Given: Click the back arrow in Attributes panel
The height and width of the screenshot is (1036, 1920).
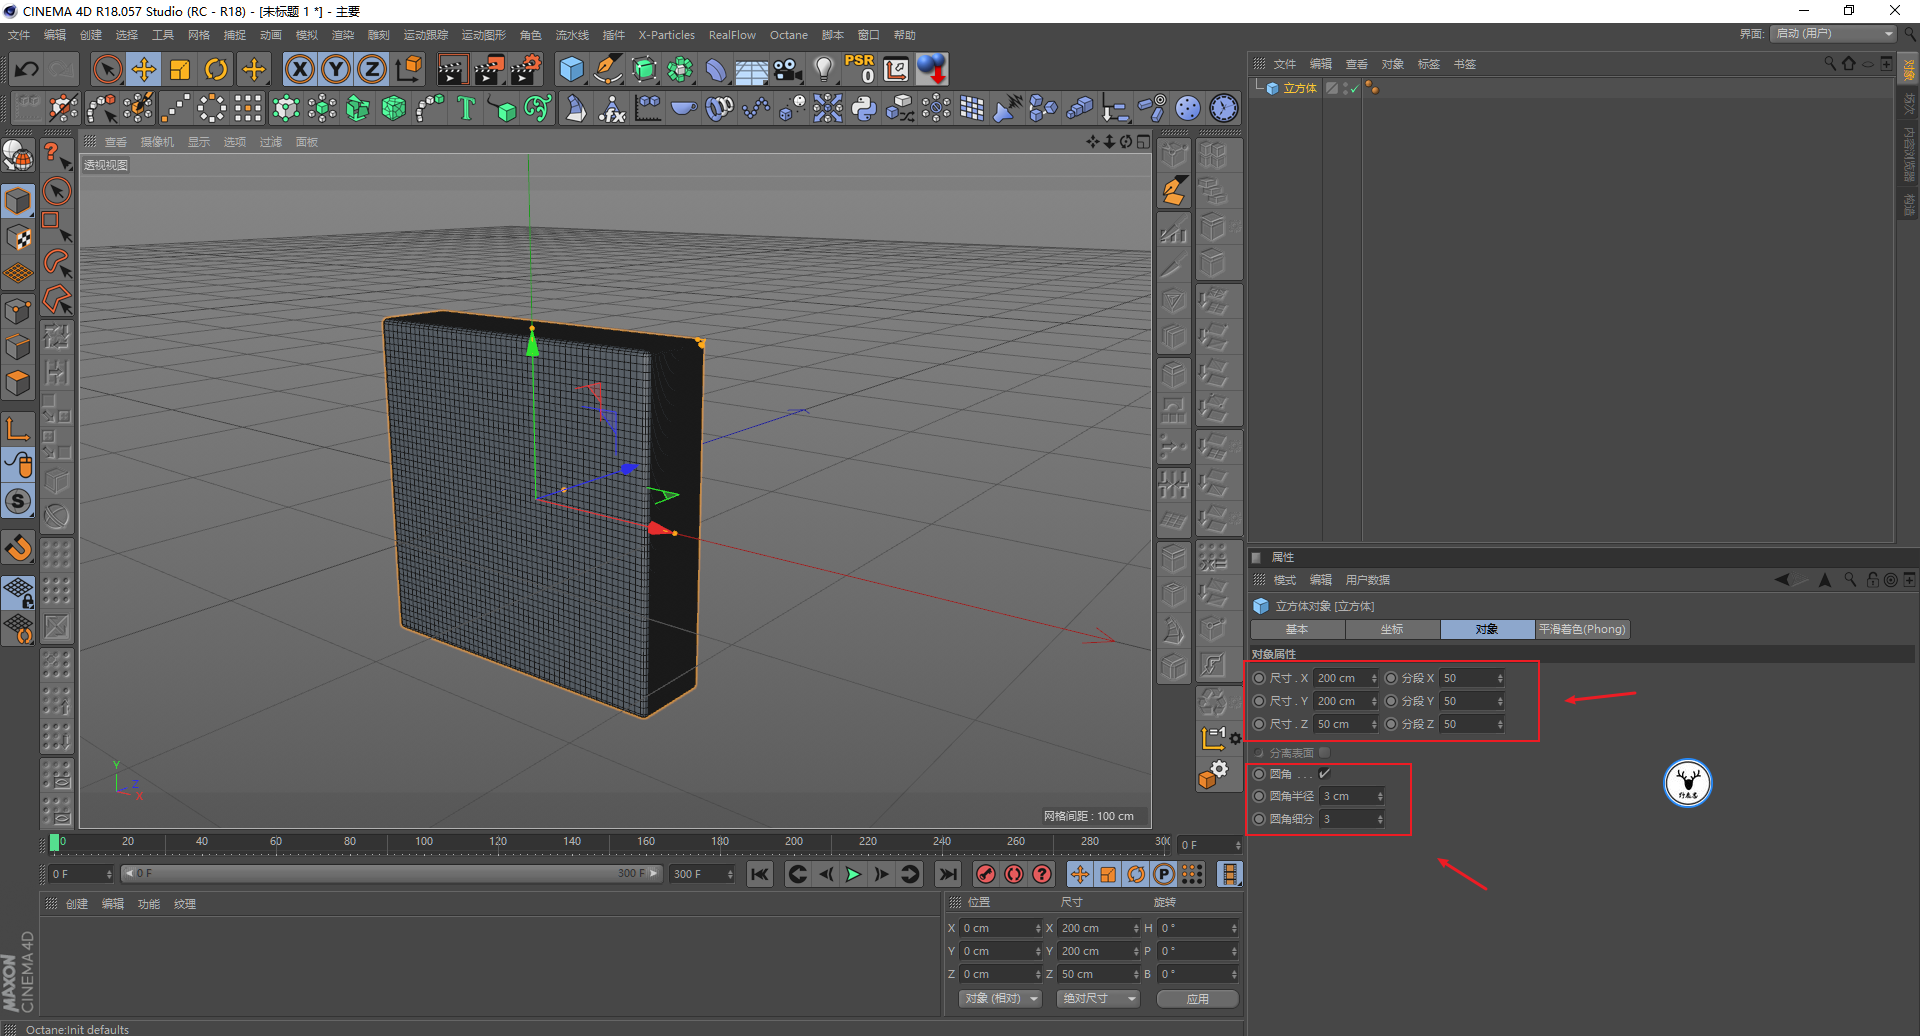Looking at the screenshot, I should (1782, 580).
